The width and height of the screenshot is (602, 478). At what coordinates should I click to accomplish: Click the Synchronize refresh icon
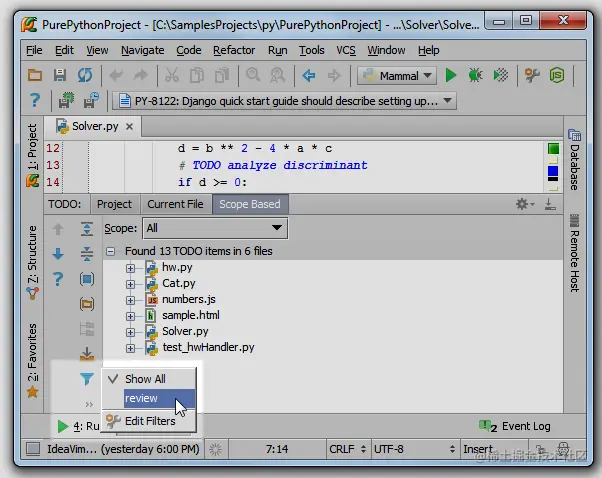tap(85, 75)
